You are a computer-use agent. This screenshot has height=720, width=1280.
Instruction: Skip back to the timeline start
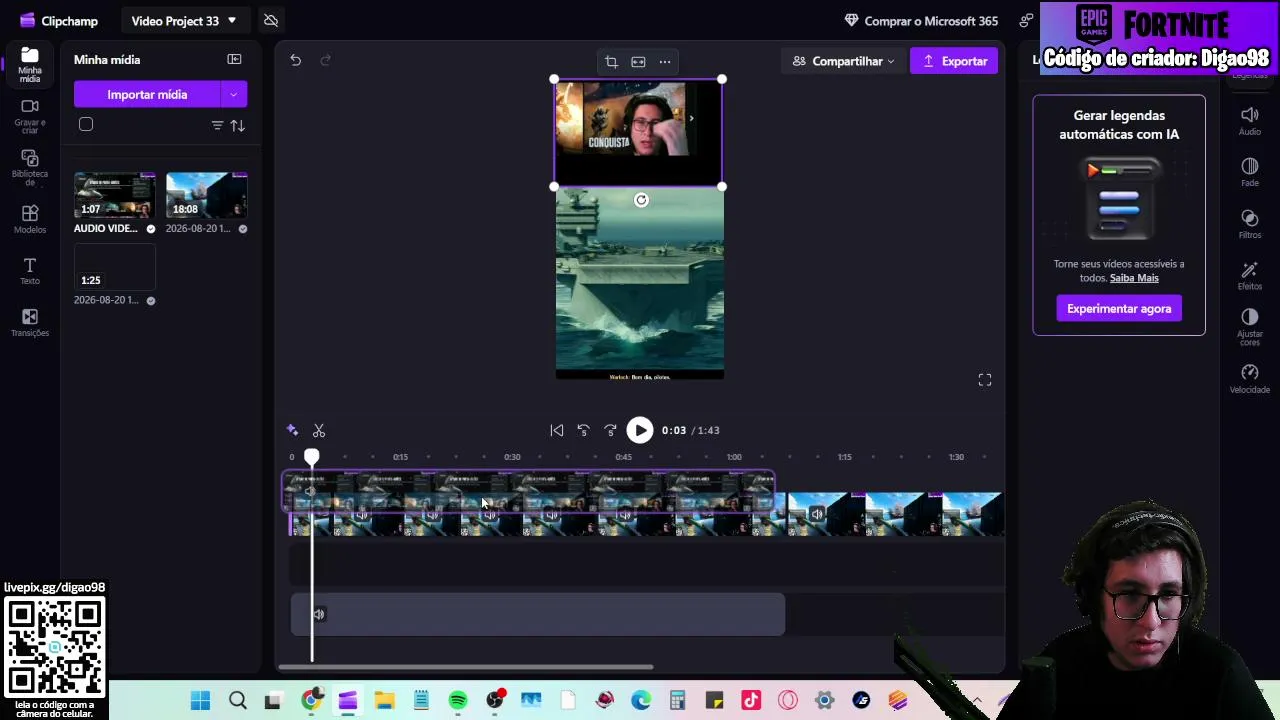557,430
